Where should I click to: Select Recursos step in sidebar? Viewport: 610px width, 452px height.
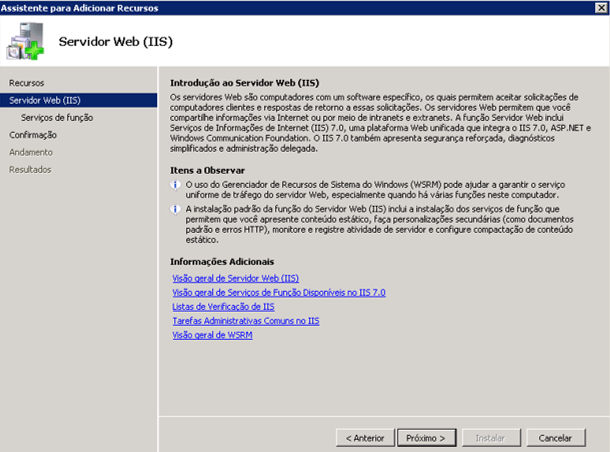26,83
